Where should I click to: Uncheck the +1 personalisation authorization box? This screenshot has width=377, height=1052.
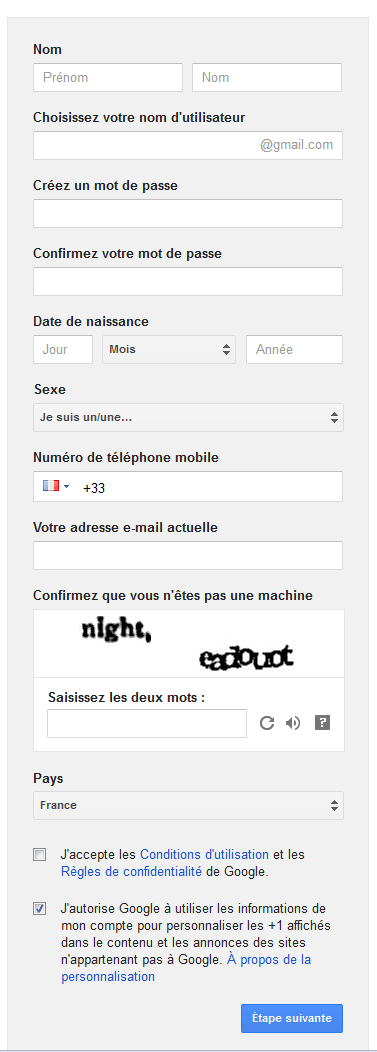click(40, 909)
